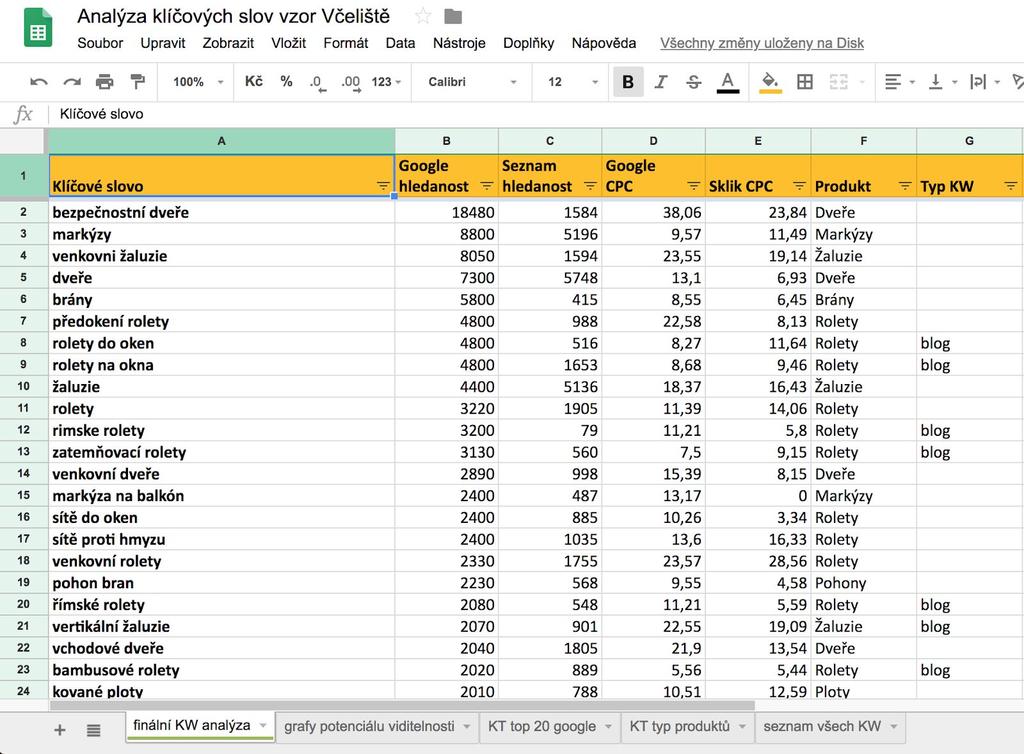Open the borders tool
This screenshot has width=1024, height=754.
pos(805,82)
